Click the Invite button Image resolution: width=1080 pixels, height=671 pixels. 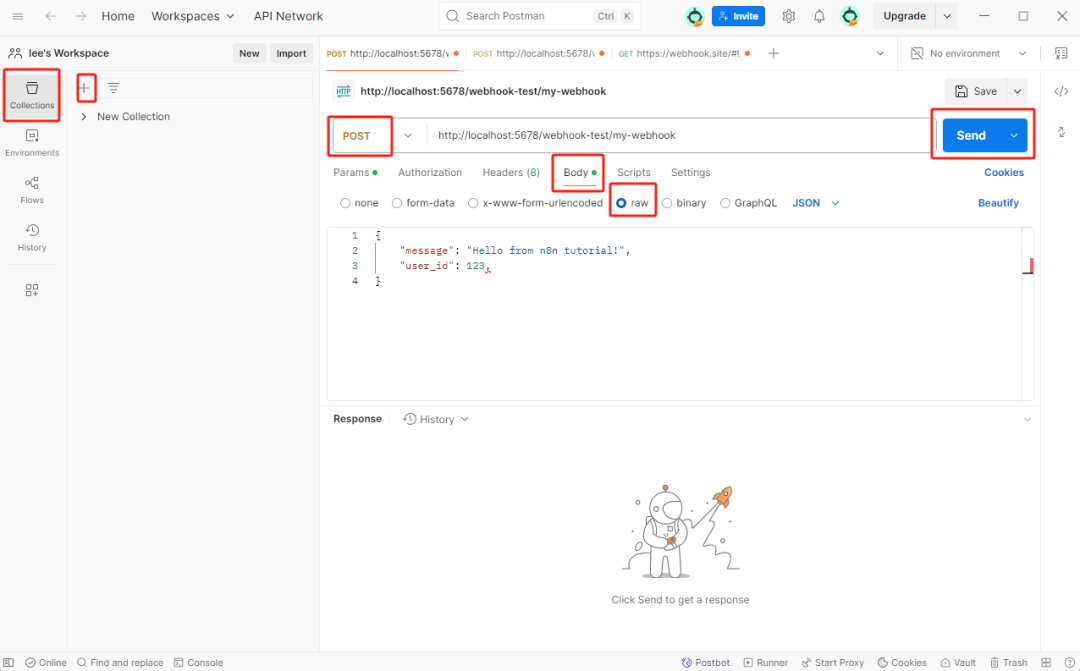click(738, 16)
